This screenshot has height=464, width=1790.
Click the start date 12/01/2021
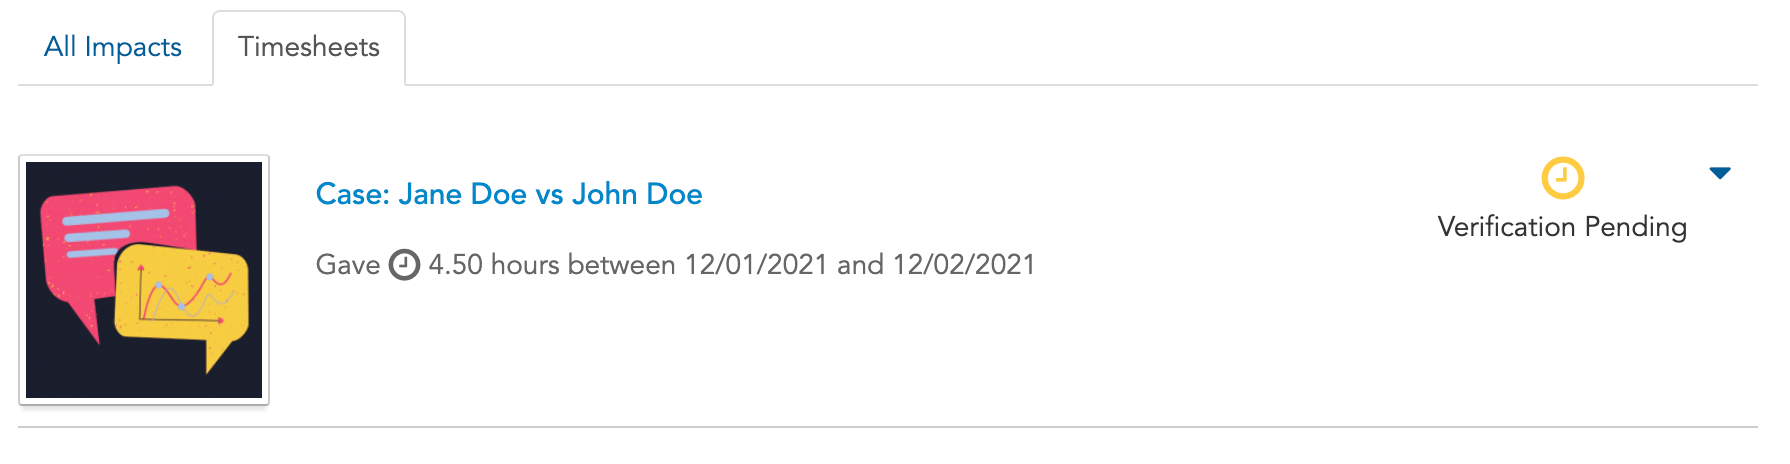(x=756, y=265)
